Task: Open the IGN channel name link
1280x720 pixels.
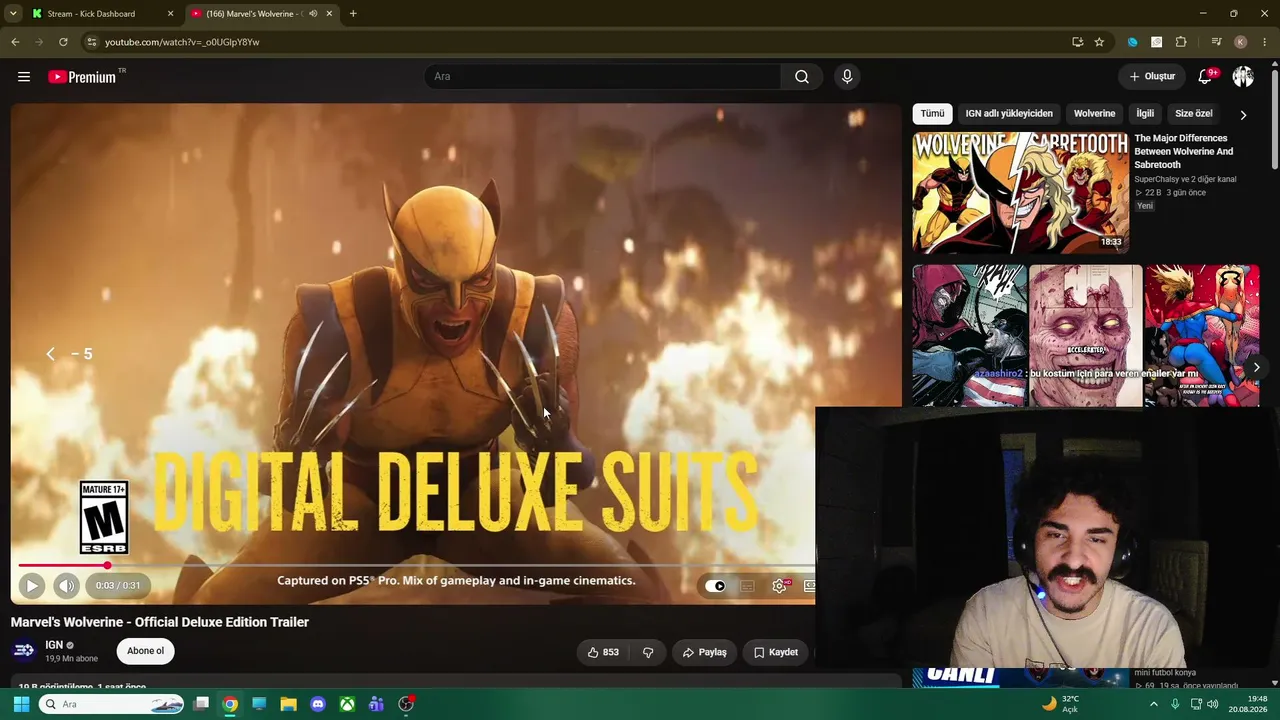Action: (54, 645)
